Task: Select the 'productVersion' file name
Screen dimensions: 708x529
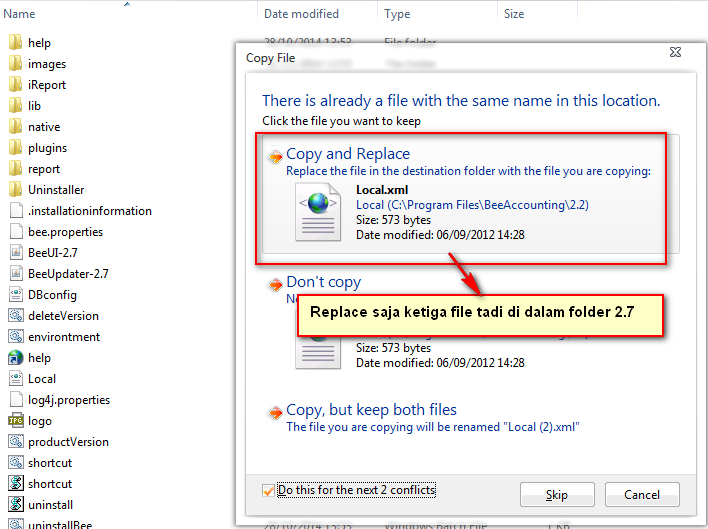Action: pos(68,442)
